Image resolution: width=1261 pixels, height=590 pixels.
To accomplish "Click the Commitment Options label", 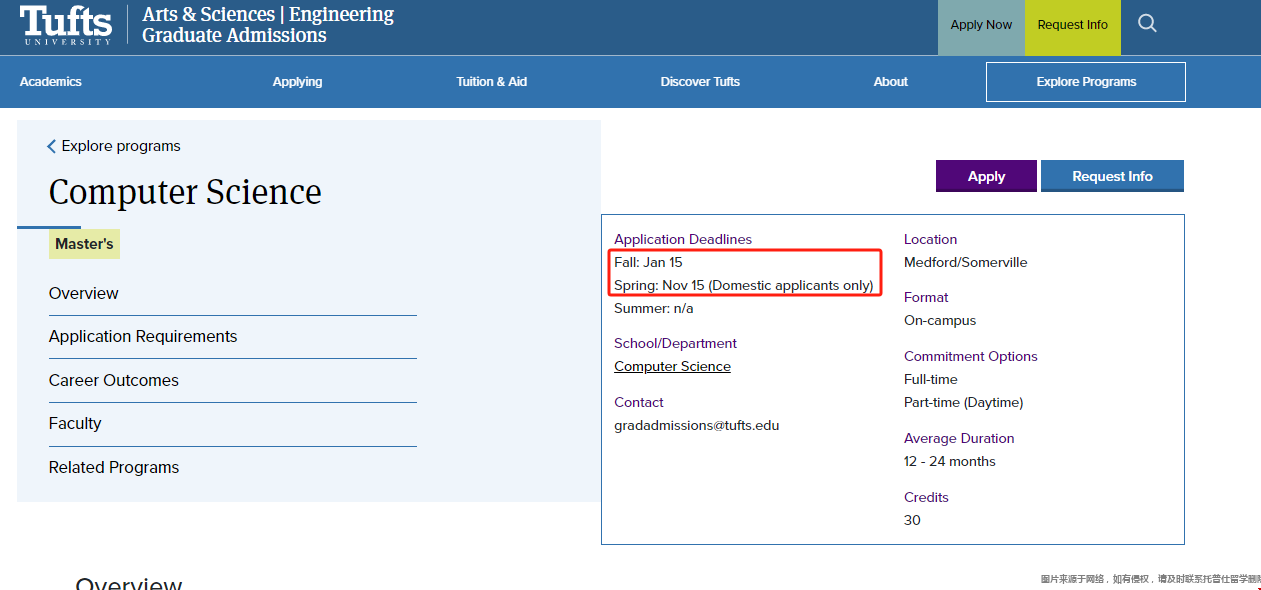I will pos(971,357).
